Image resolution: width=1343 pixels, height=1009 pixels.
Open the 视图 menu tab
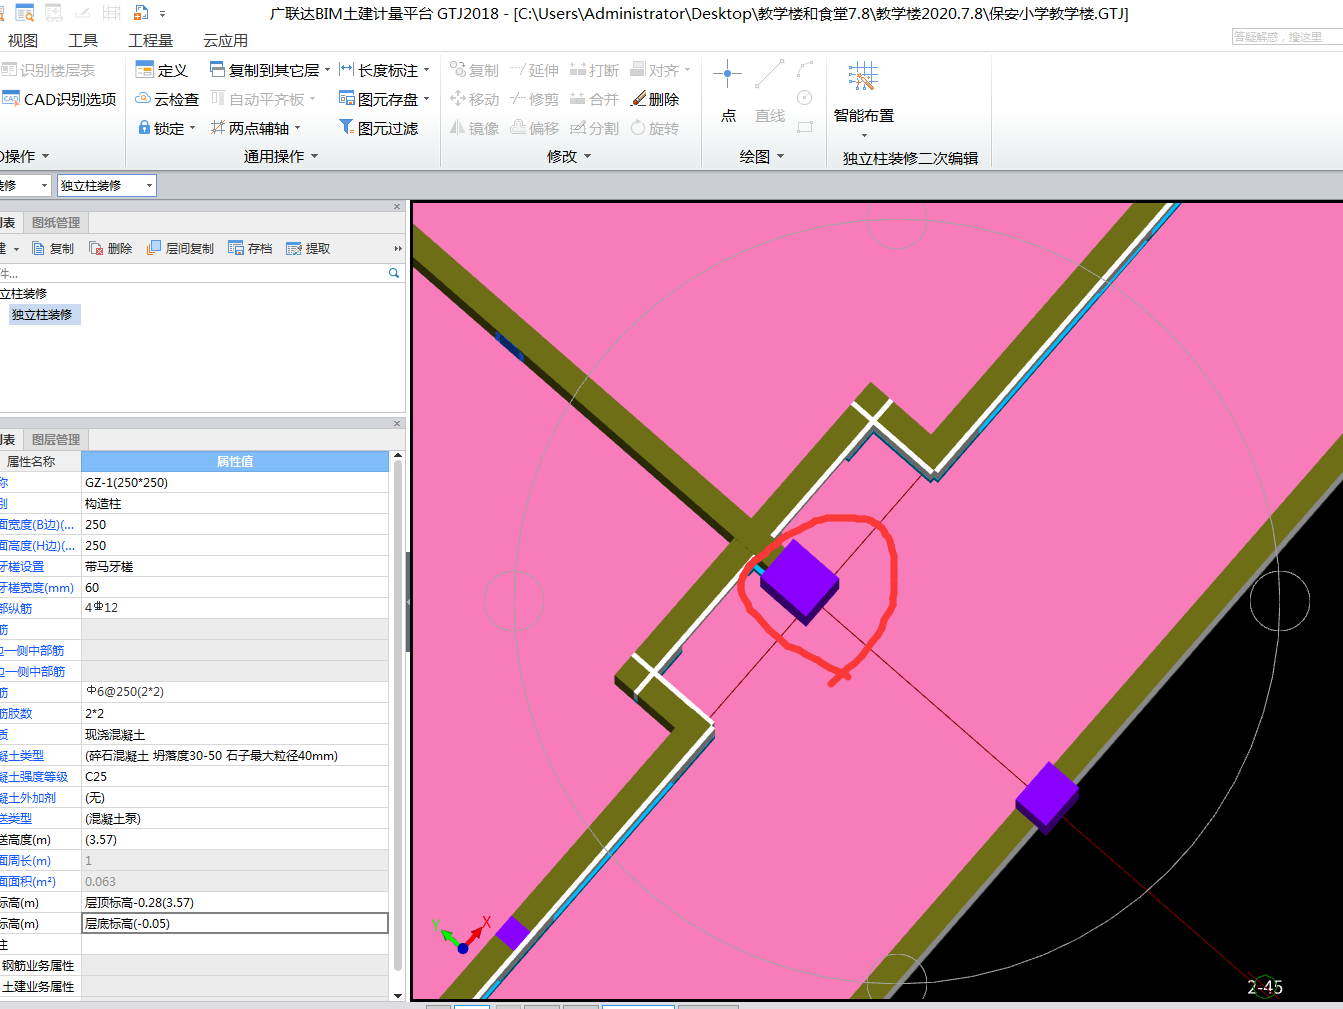coord(23,40)
